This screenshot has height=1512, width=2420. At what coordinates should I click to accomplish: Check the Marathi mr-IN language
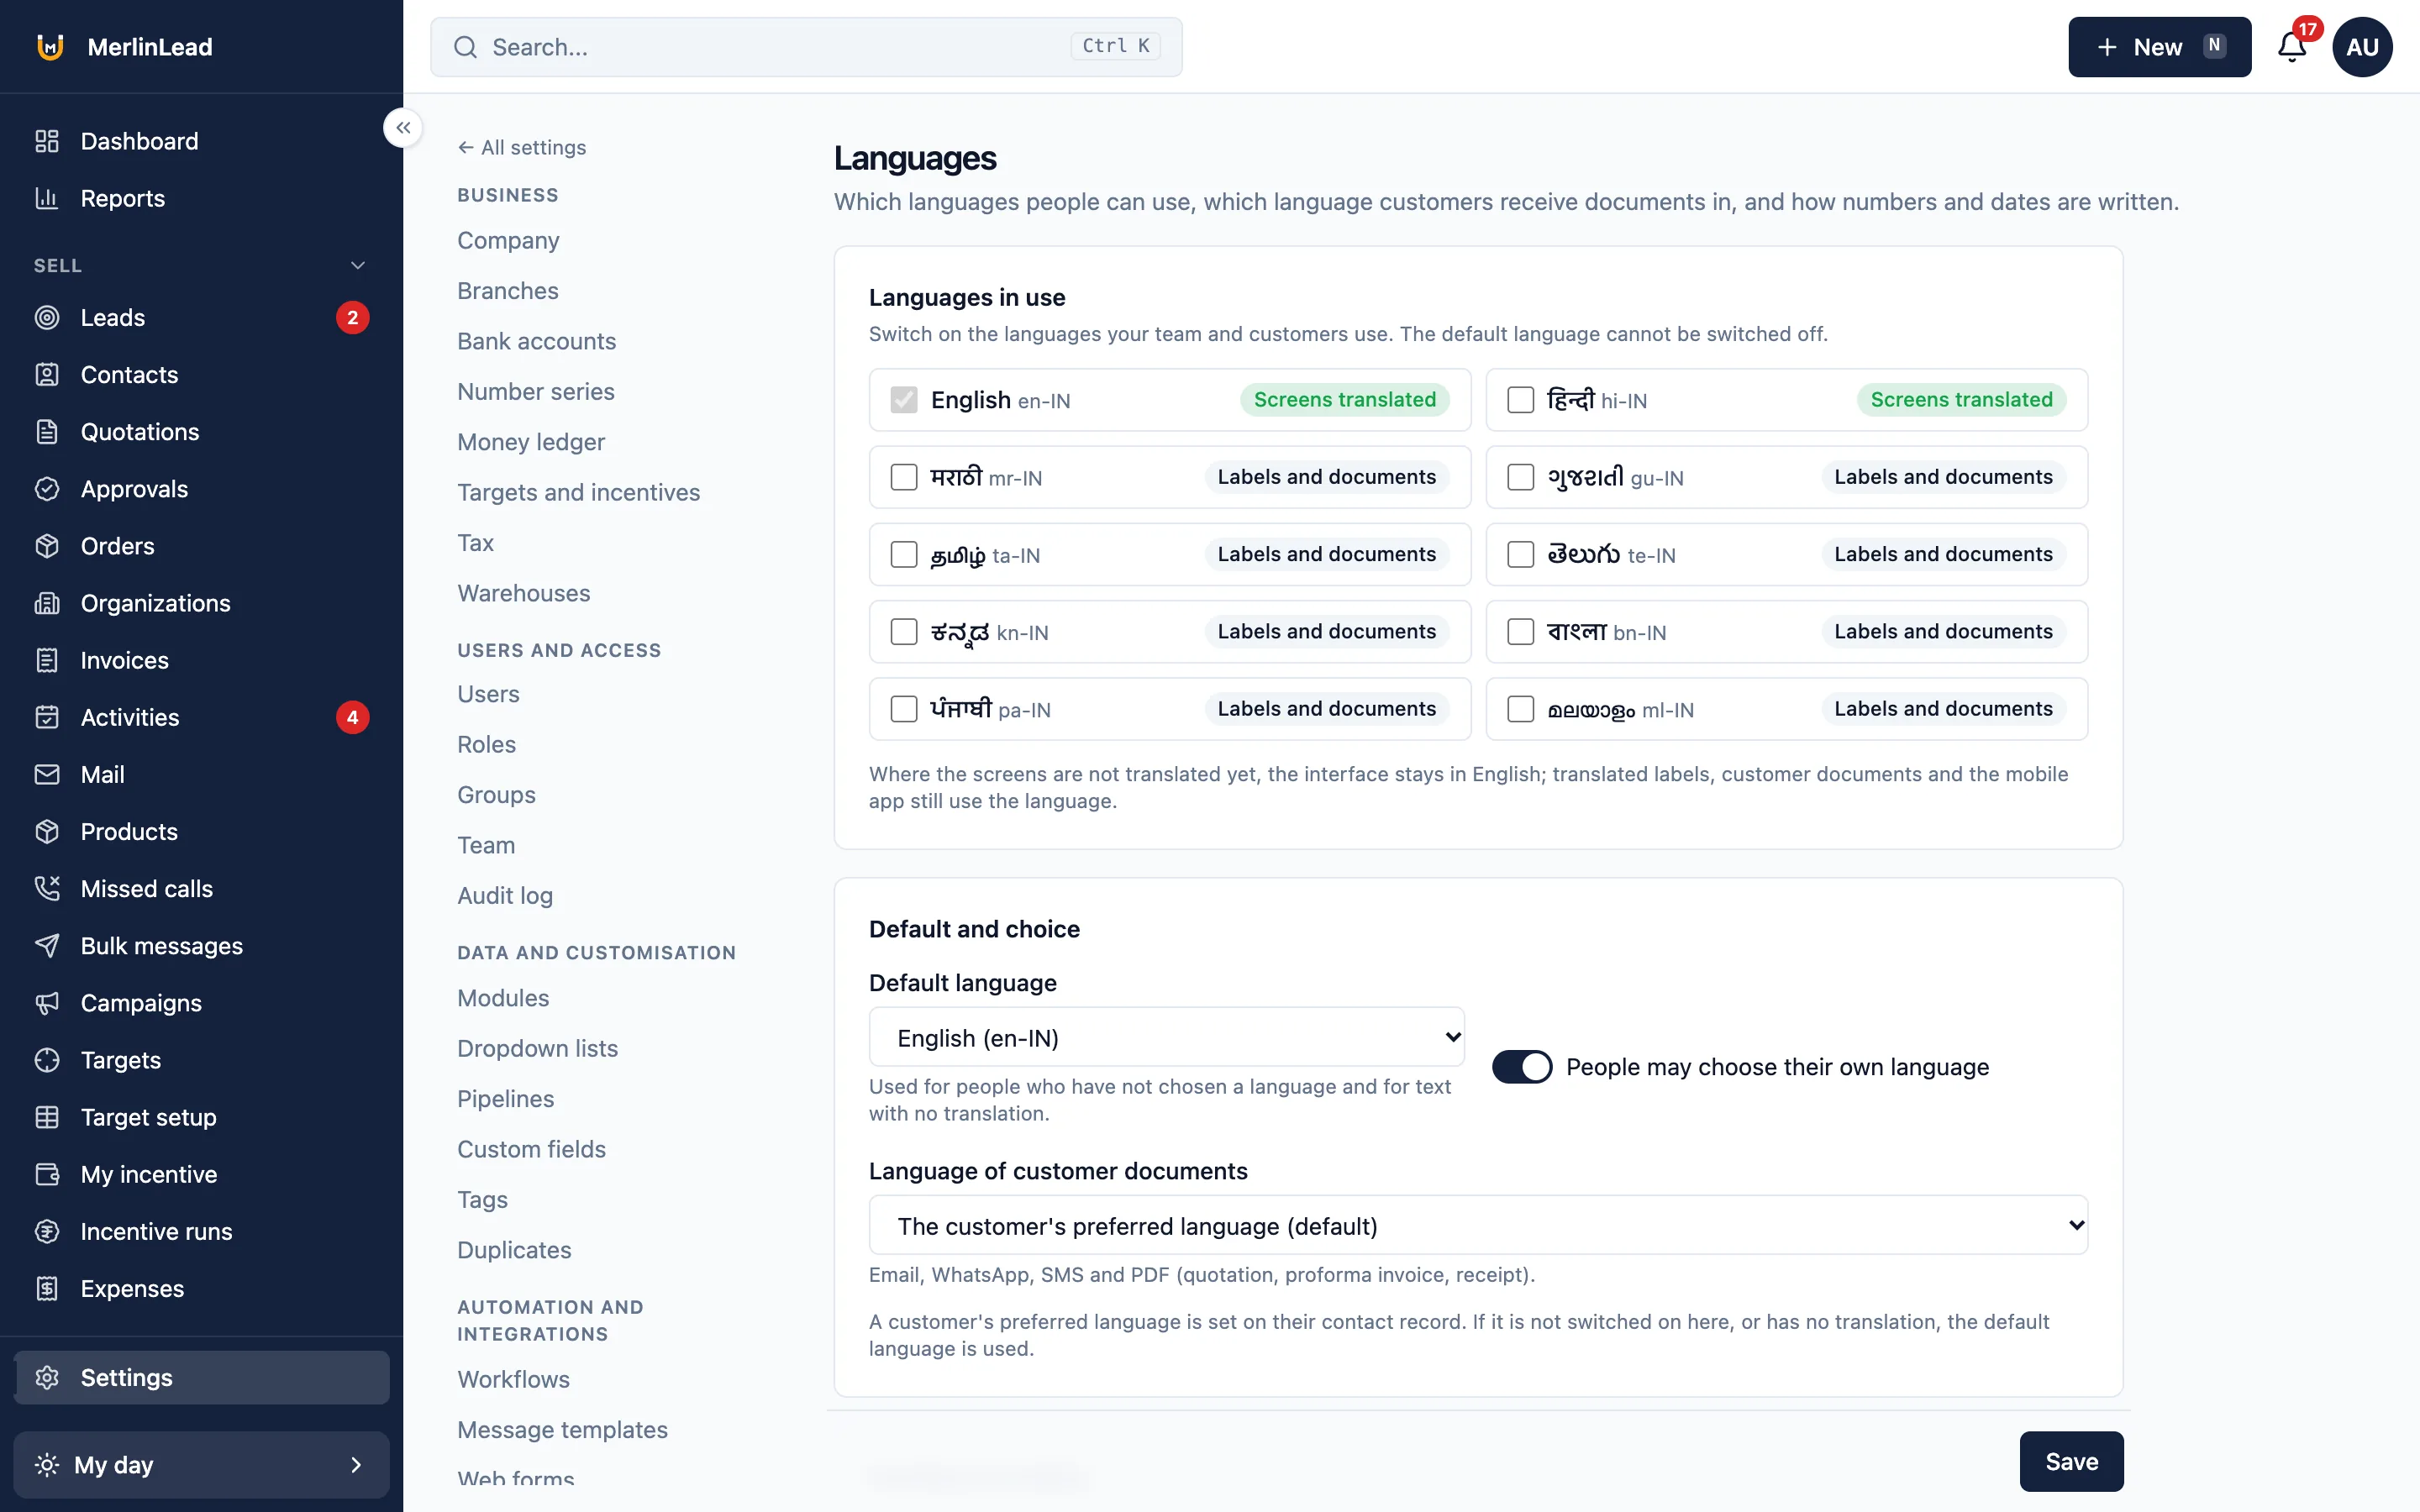tap(904, 477)
